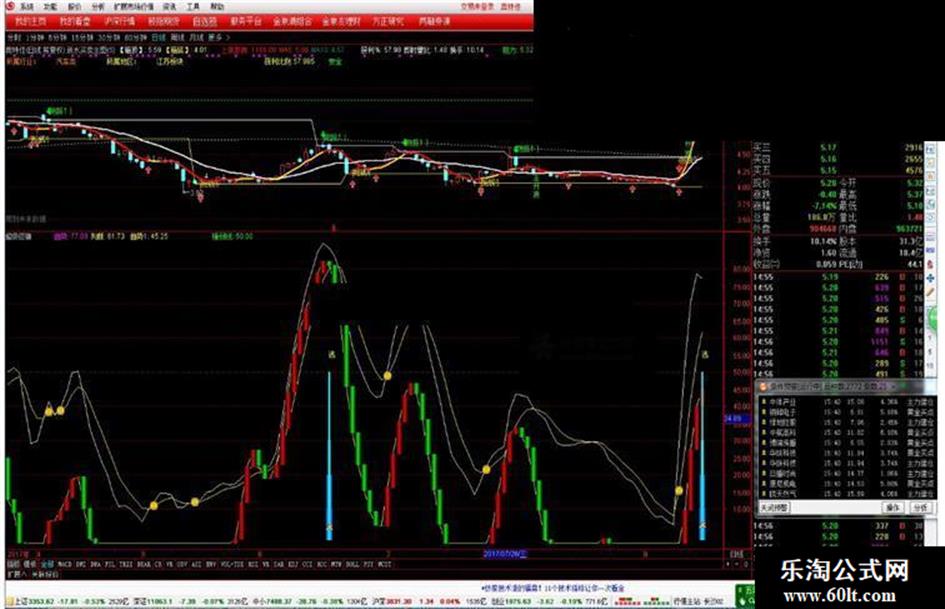Switch to 我的主页 tab
The width and height of the screenshot is (945, 609).
pos(30,22)
